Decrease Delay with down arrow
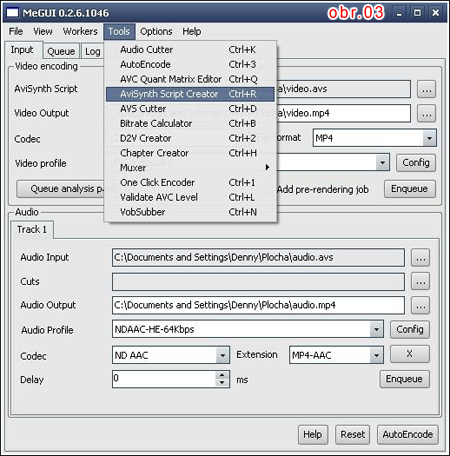This screenshot has width=450, height=456. pyautogui.click(x=222, y=383)
